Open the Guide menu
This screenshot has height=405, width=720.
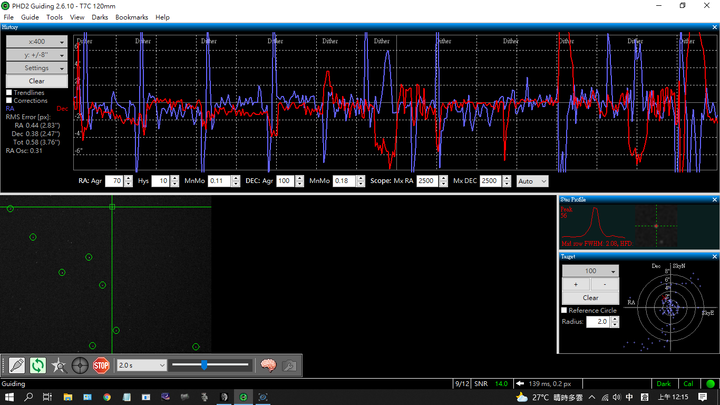point(30,17)
